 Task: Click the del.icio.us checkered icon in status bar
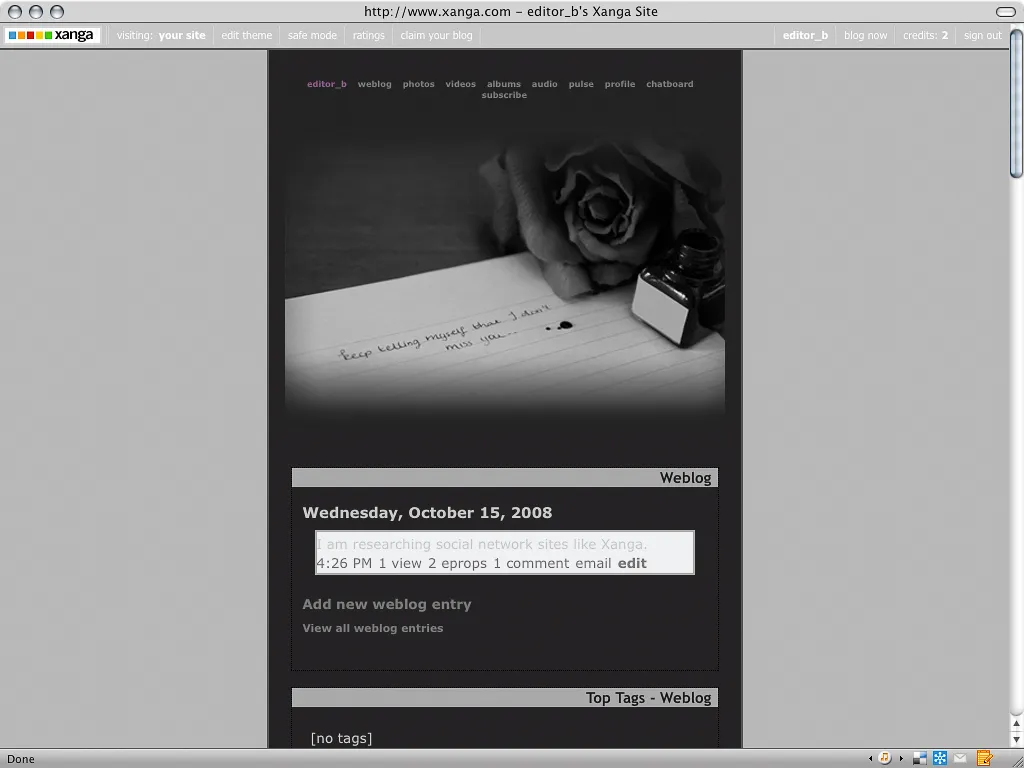(x=920, y=759)
